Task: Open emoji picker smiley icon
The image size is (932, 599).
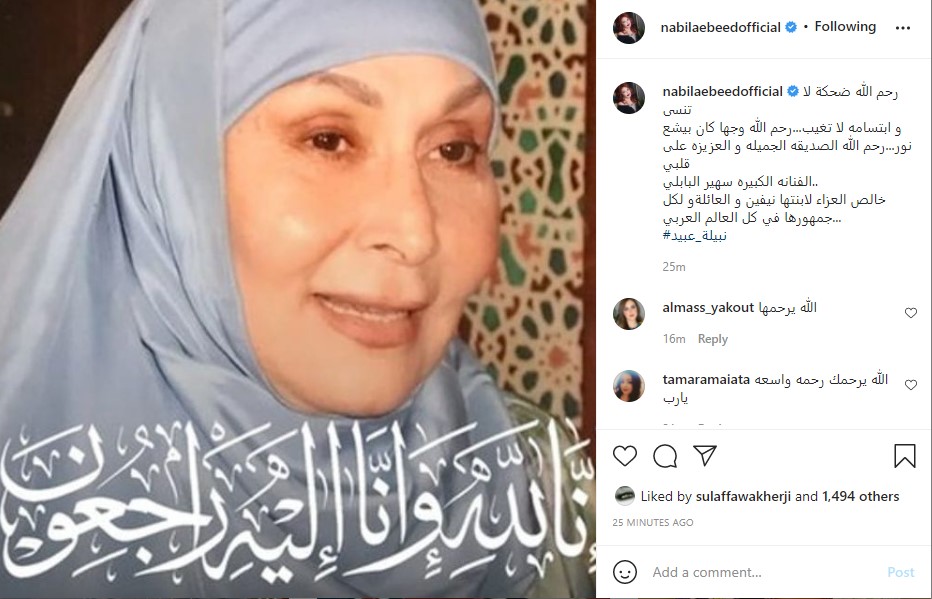Action: tap(625, 572)
